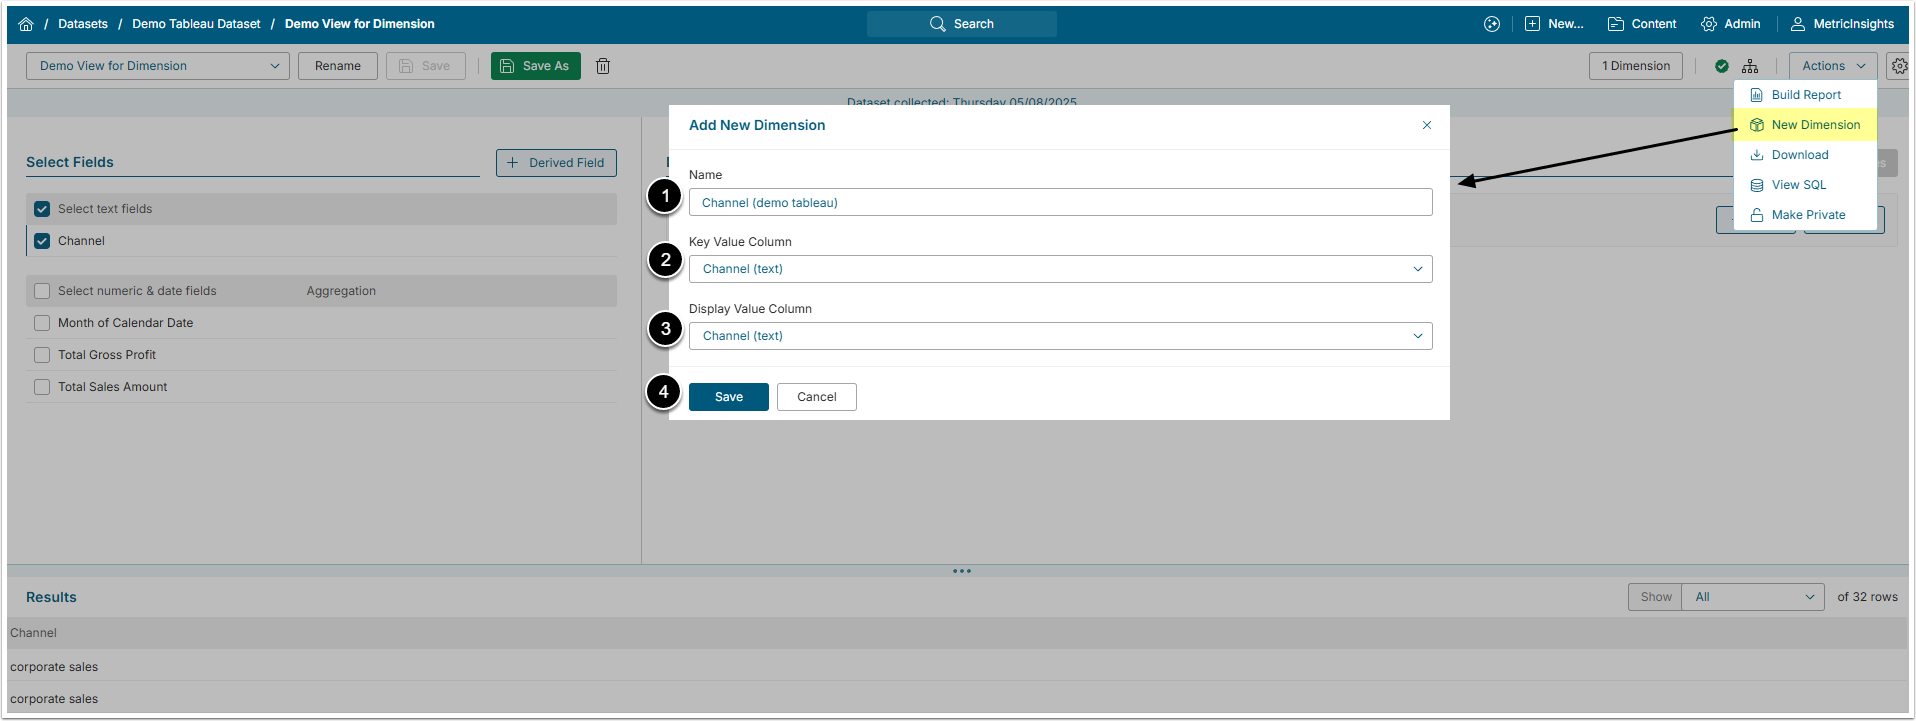1916x721 pixels.
Task: Save the new dimension in dialog
Action: pyautogui.click(x=729, y=397)
